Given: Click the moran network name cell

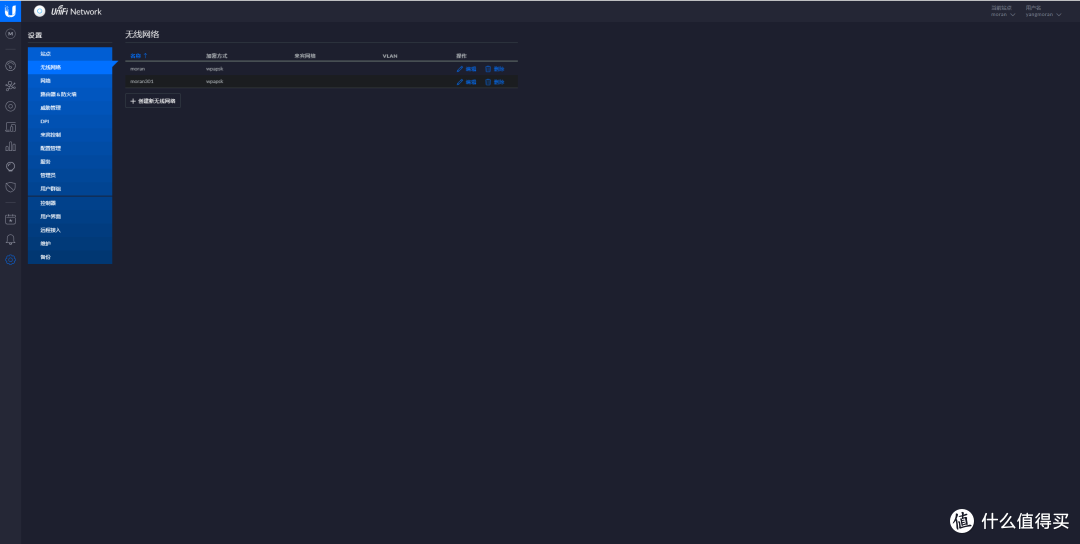Looking at the screenshot, I should (x=138, y=69).
